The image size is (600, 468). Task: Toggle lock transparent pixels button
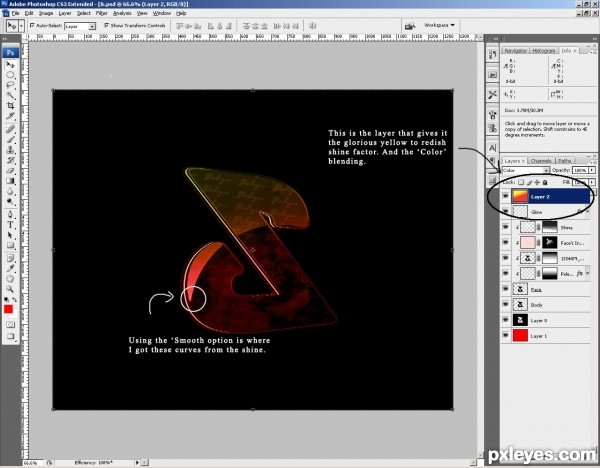tap(521, 183)
